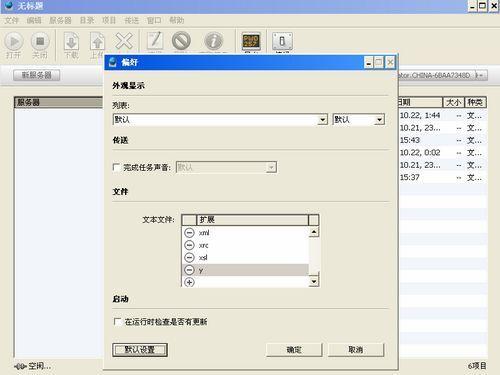500x375 pixels.
Task: Open the 帮助 menu
Action: coord(176,20)
